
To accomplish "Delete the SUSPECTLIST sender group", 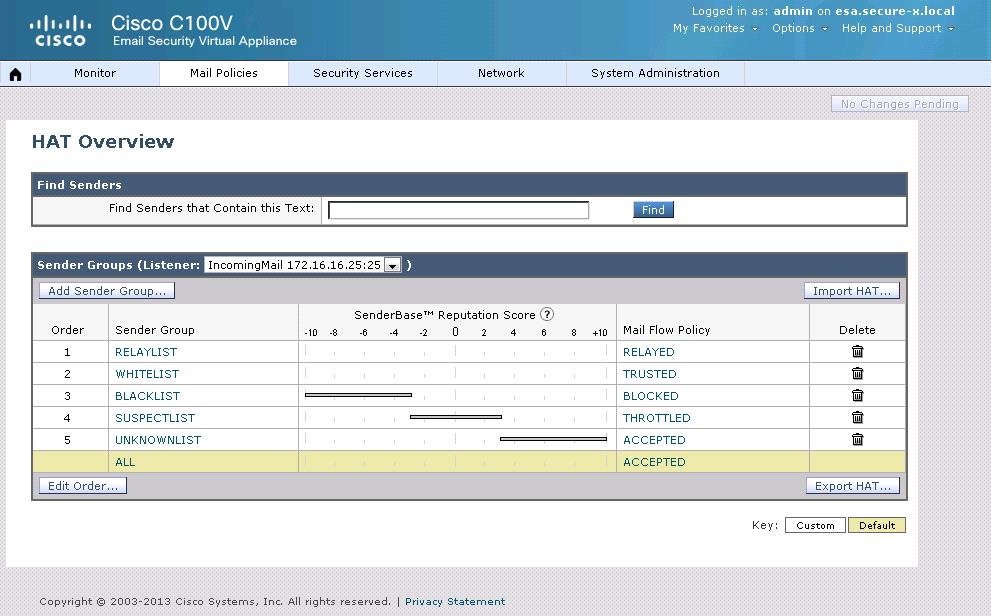I will point(857,418).
